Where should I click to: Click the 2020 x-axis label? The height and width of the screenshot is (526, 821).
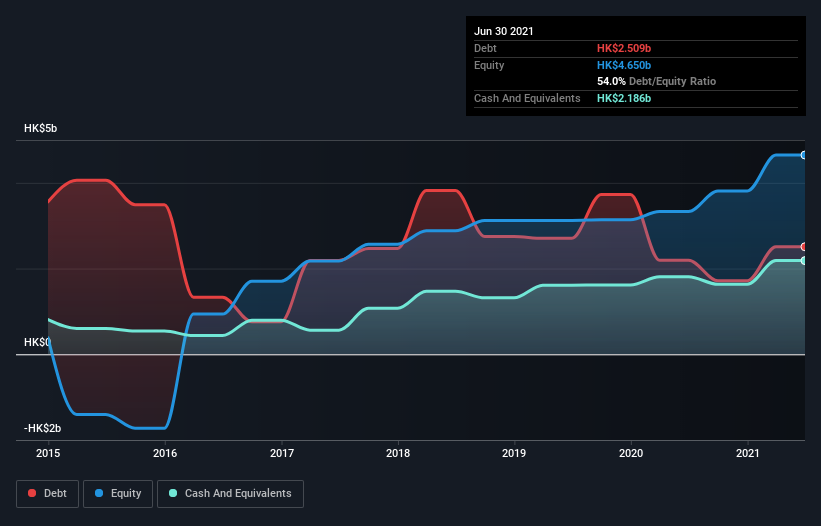coord(631,453)
